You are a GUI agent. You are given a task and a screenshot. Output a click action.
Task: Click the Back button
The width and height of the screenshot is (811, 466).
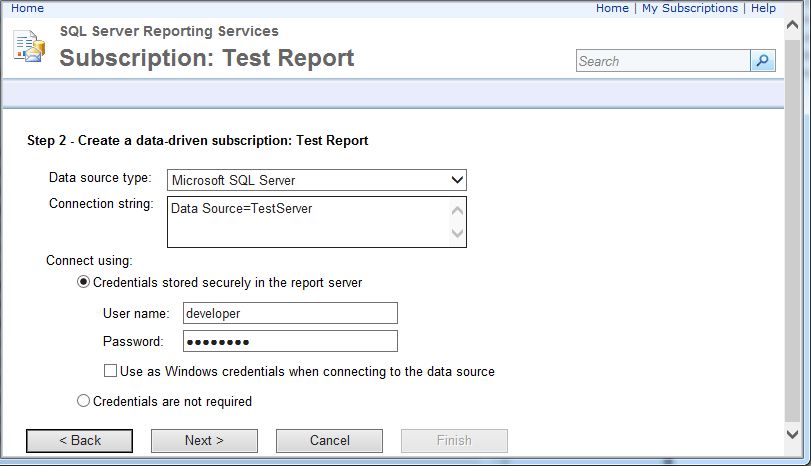[79, 440]
